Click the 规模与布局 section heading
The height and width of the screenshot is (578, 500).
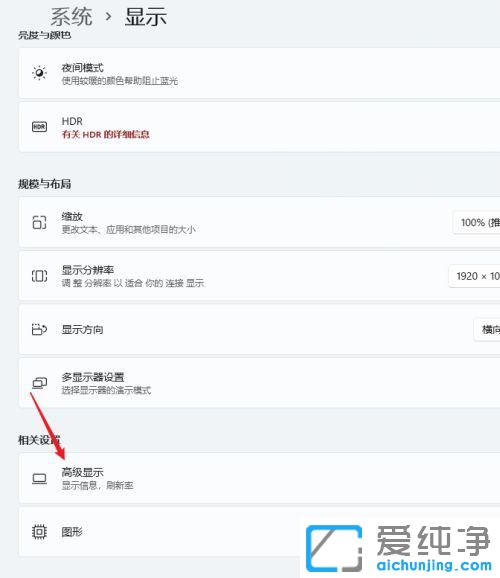point(45,184)
